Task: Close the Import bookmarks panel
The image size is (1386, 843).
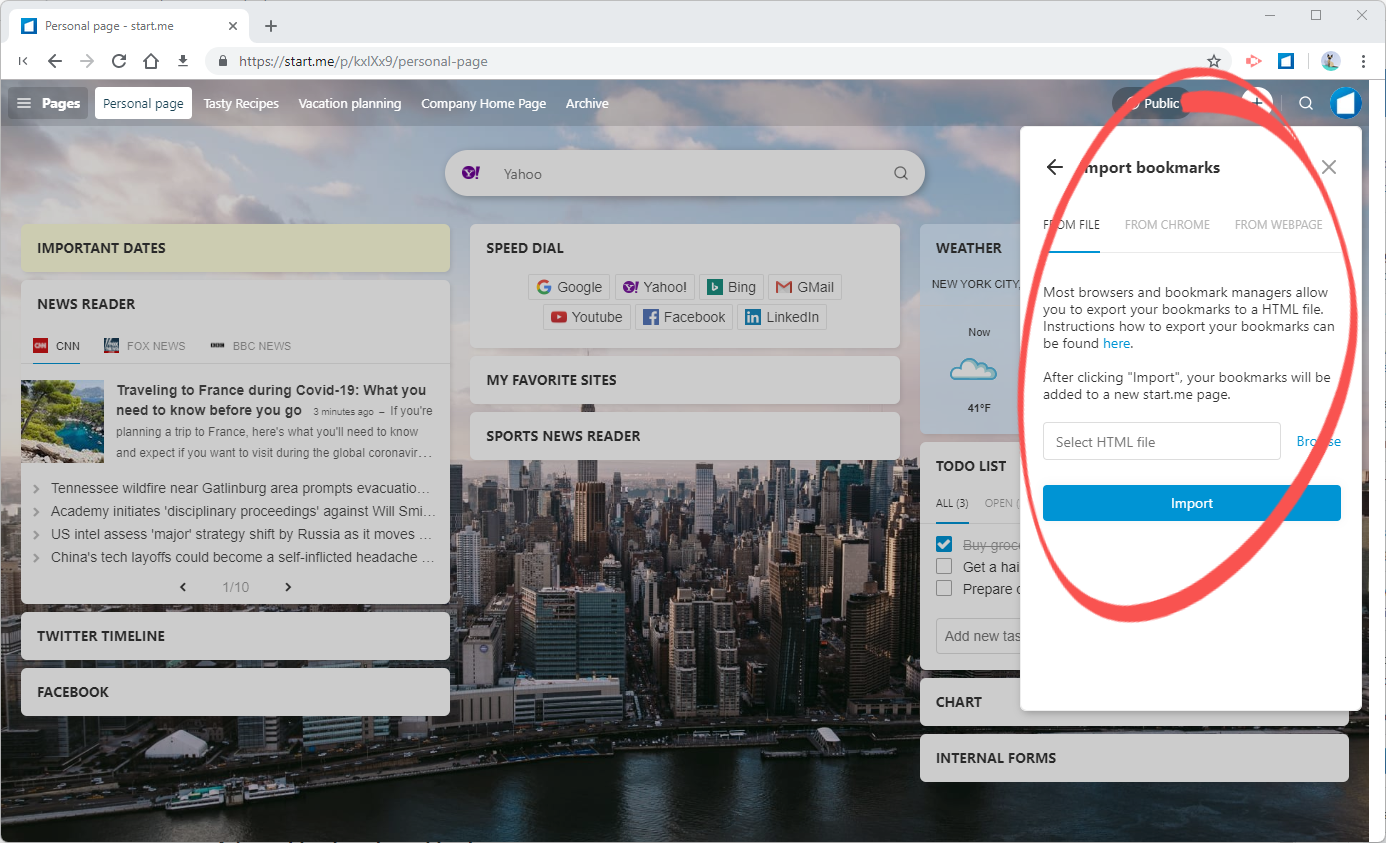Action: pyautogui.click(x=1329, y=167)
